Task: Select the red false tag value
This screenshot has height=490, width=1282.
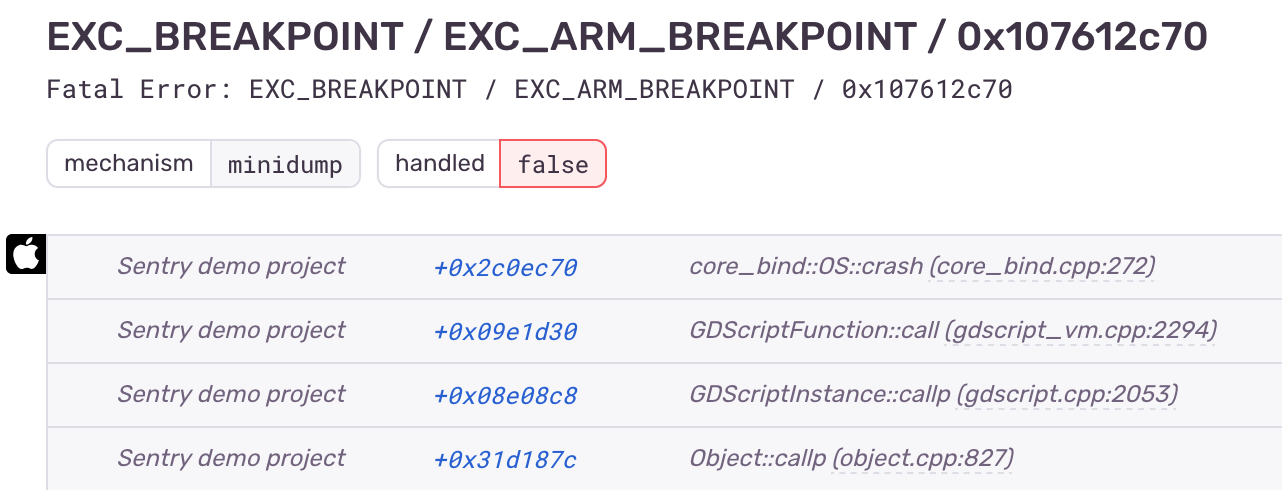Action: [553, 164]
